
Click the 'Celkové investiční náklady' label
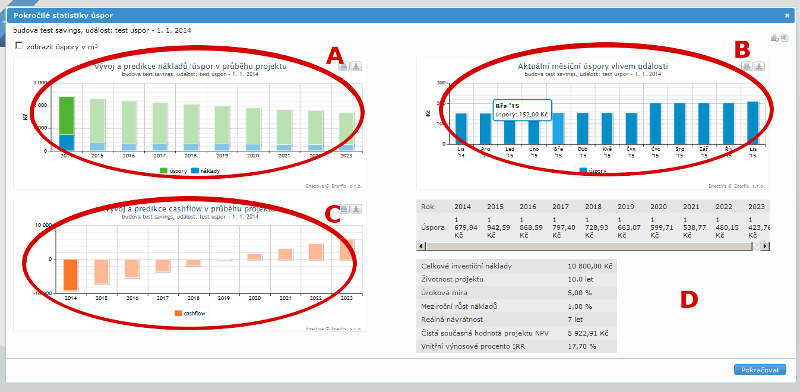coord(467,266)
